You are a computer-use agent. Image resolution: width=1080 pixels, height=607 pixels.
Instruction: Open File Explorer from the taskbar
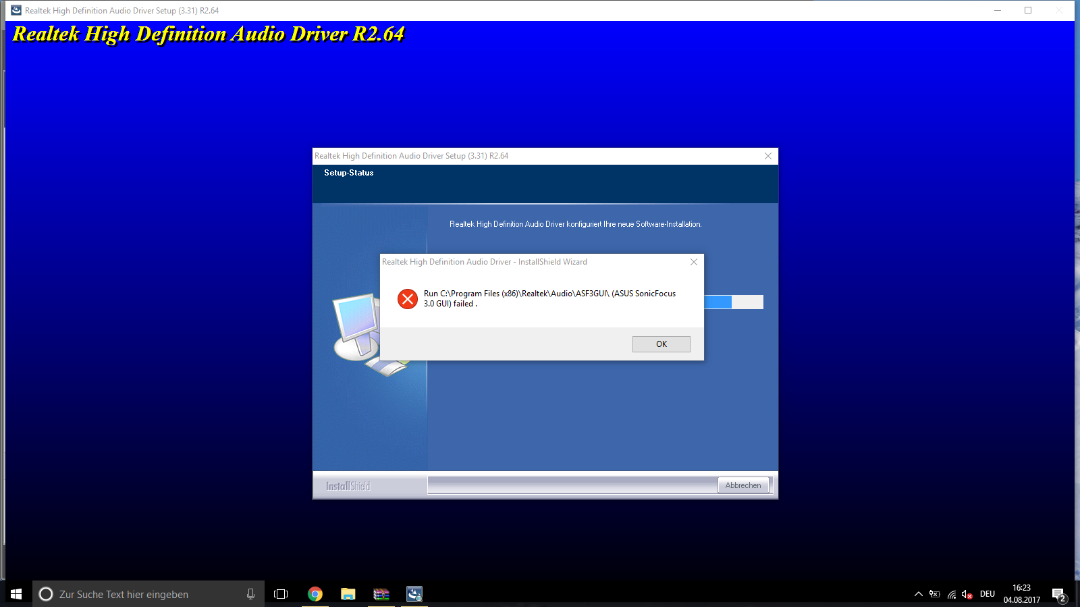pos(348,594)
